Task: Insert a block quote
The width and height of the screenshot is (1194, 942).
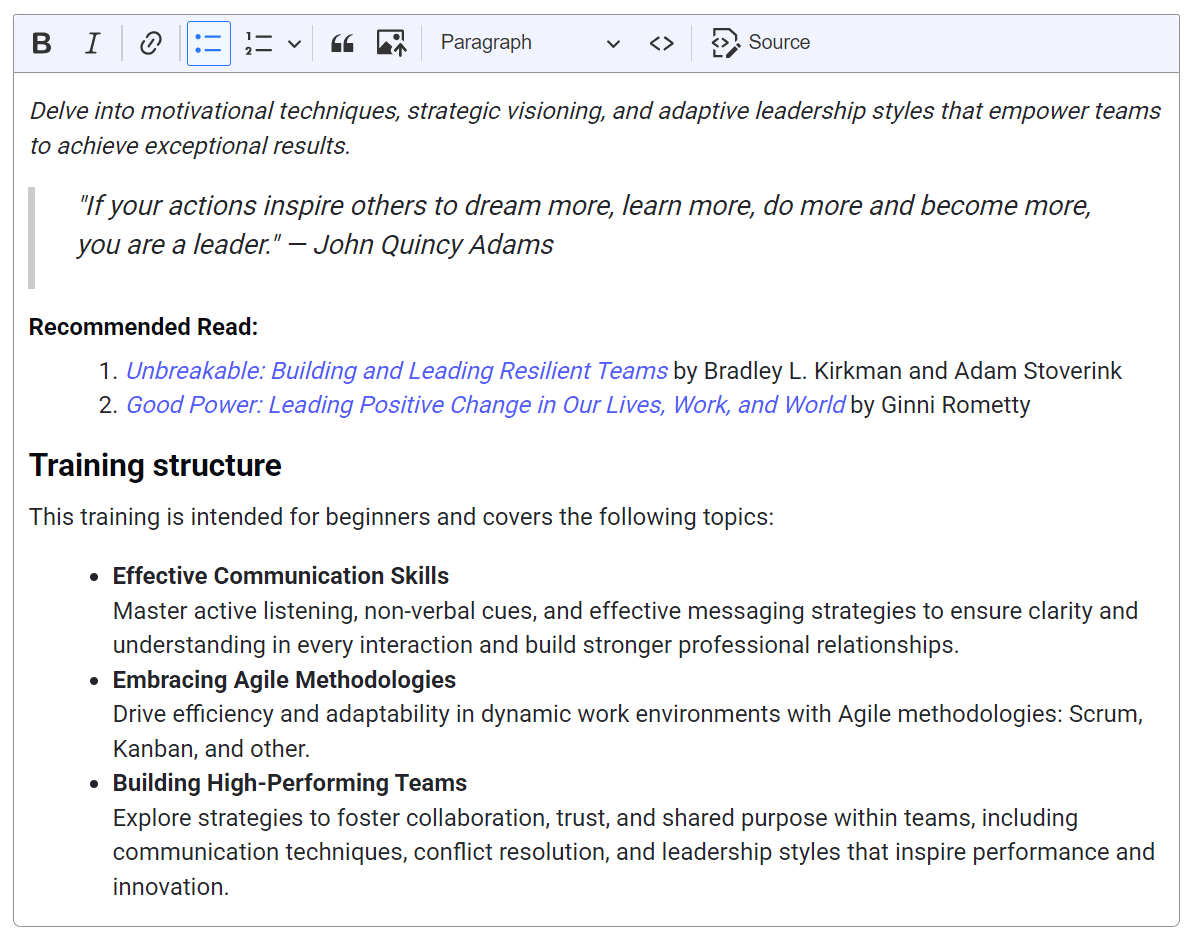Action: (342, 43)
